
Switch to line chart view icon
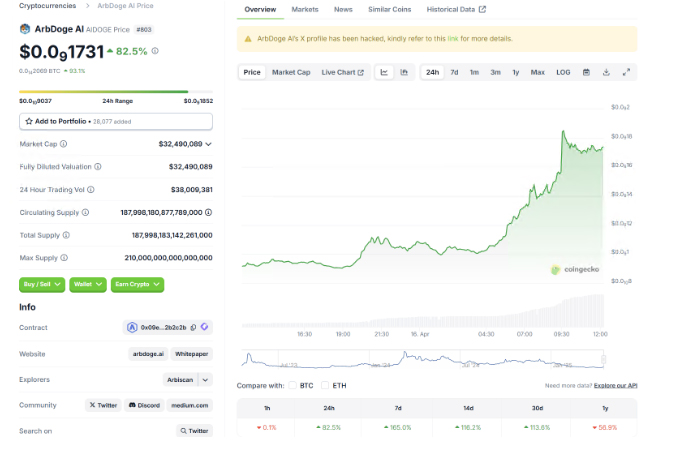click(x=385, y=72)
